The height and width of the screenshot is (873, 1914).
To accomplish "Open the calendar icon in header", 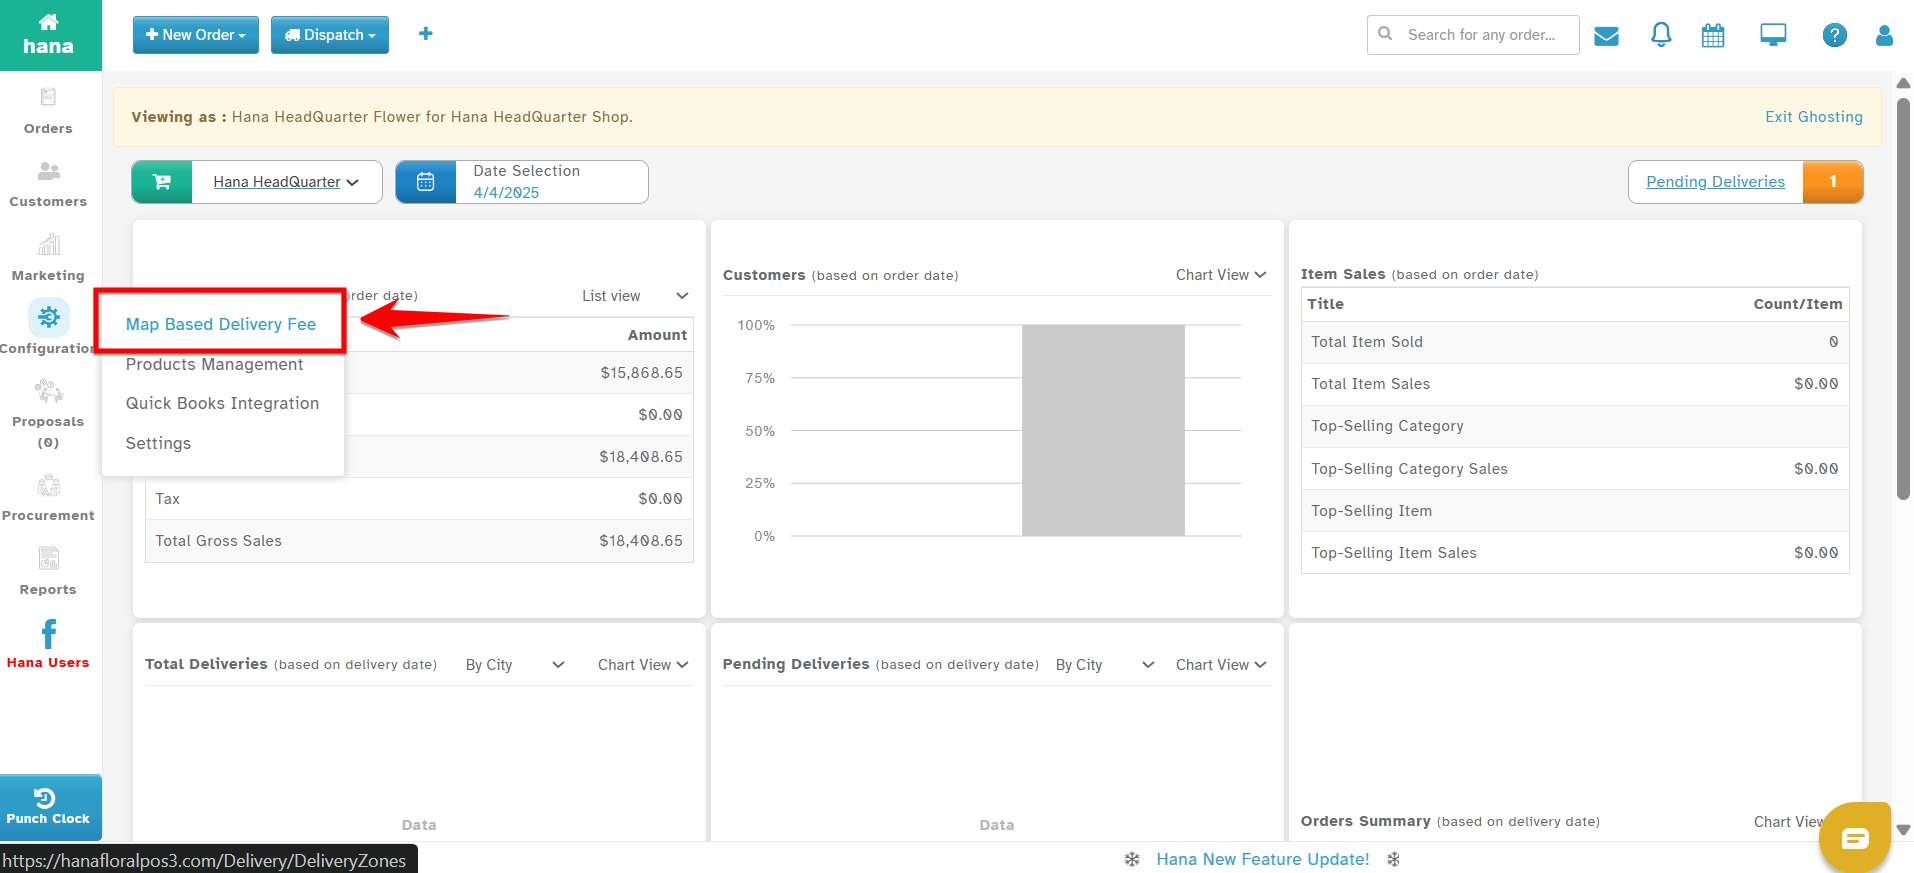I will point(1713,36).
